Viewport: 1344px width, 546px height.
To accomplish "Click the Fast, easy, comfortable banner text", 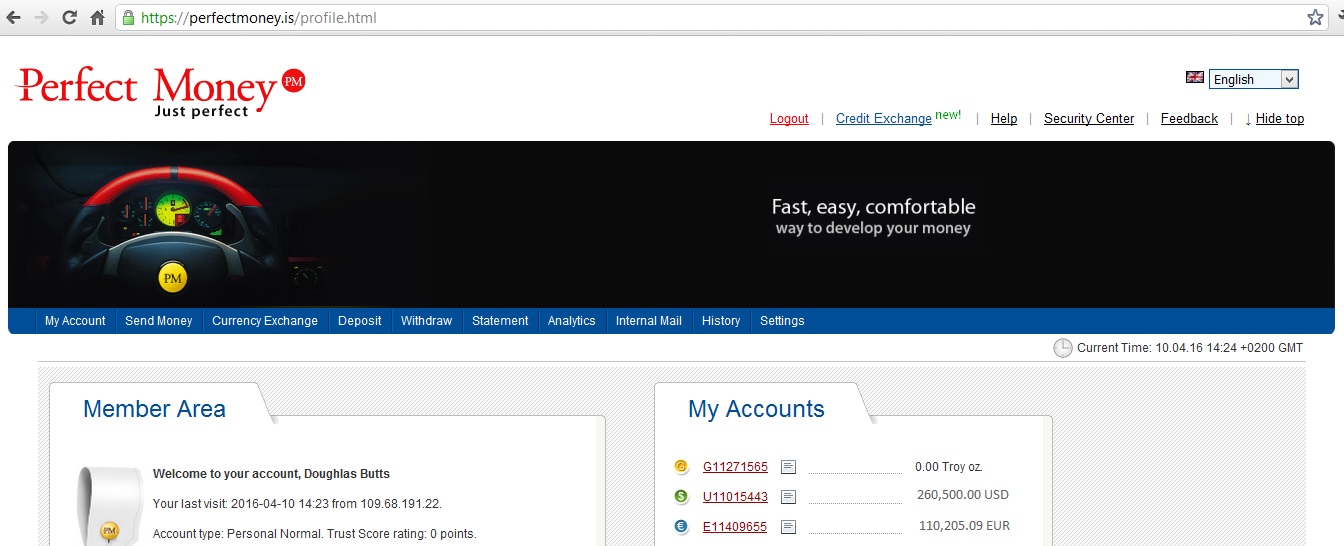I will [x=873, y=207].
